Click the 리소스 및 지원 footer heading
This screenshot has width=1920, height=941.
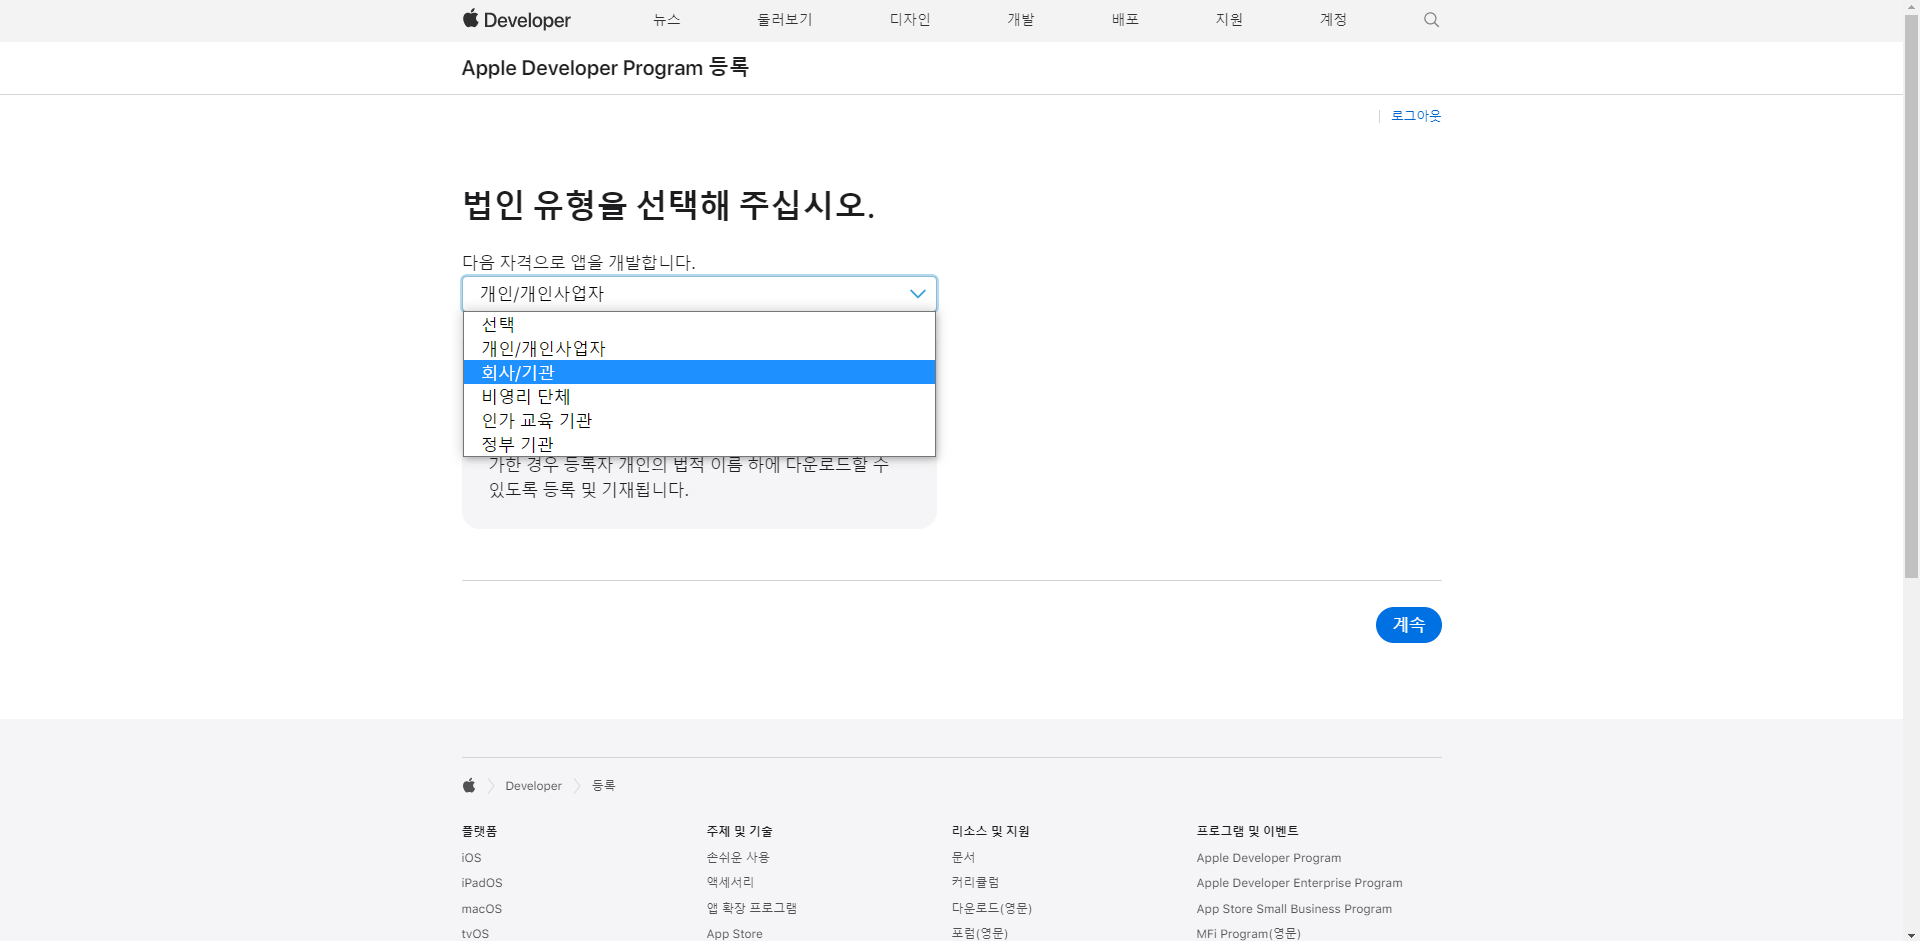(990, 831)
